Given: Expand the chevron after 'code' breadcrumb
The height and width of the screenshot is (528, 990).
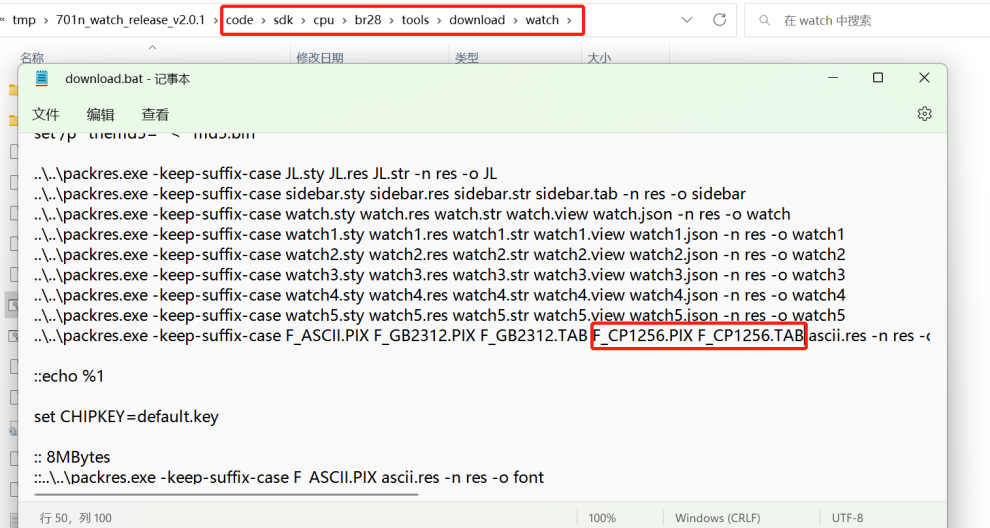Looking at the screenshot, I should (x=263, y=20).
